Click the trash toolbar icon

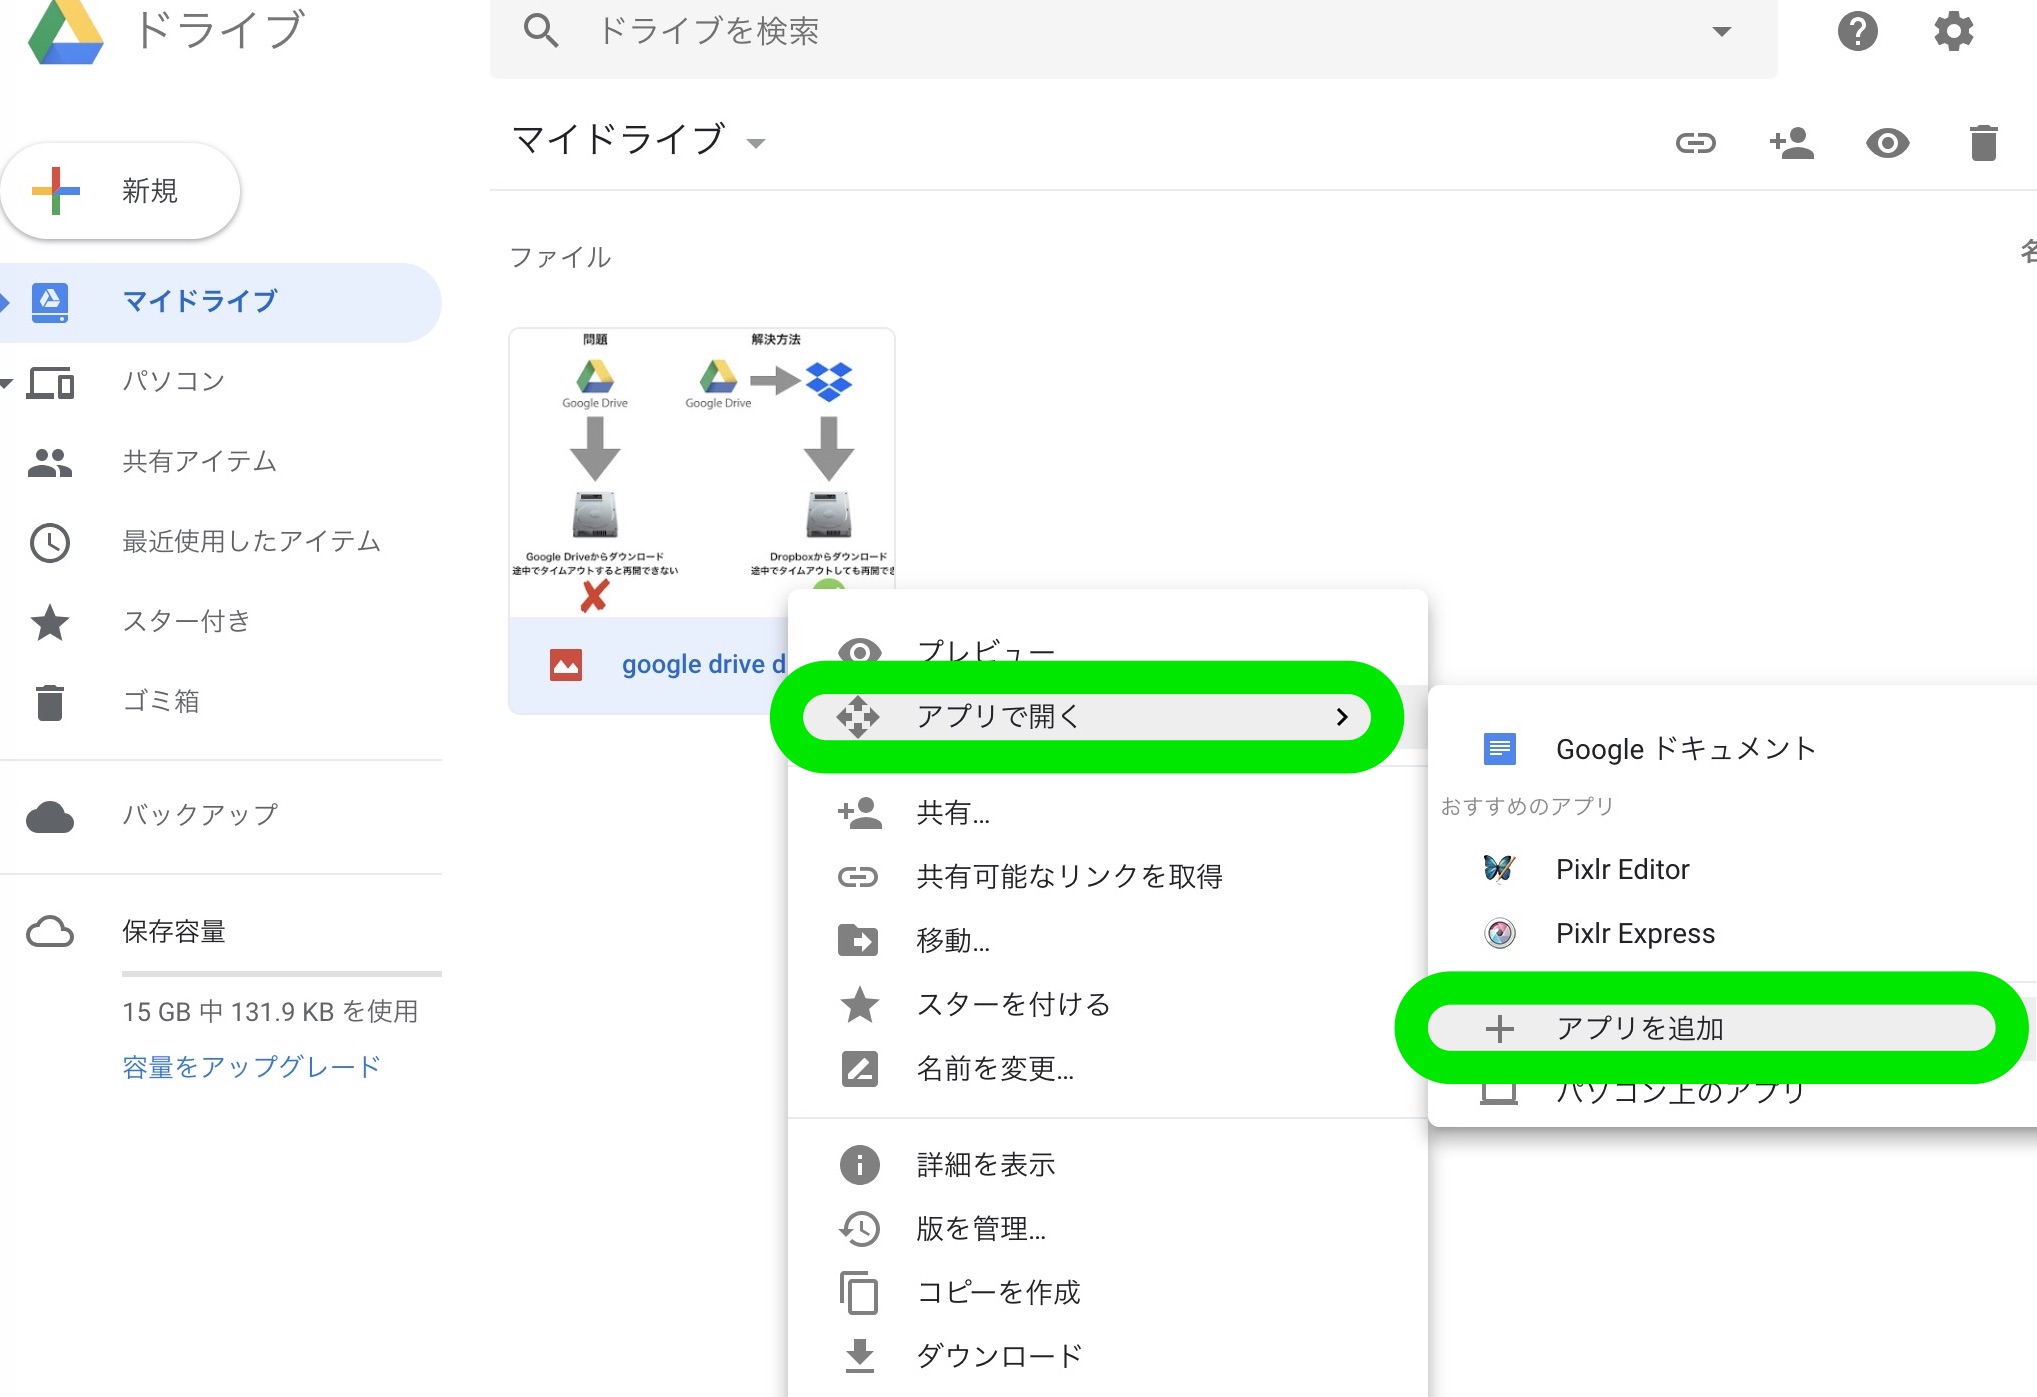point(1983,144)
